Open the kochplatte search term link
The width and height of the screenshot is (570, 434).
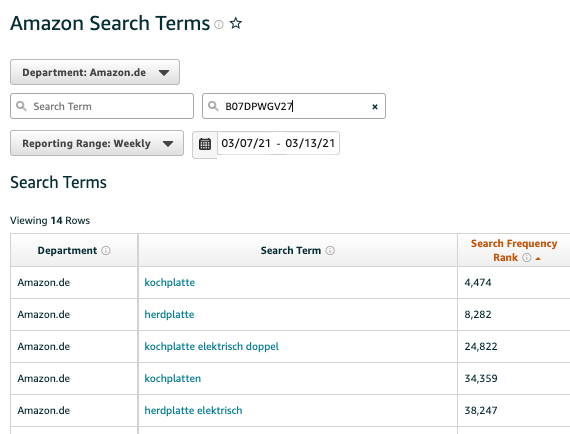[x=169, y=282]
